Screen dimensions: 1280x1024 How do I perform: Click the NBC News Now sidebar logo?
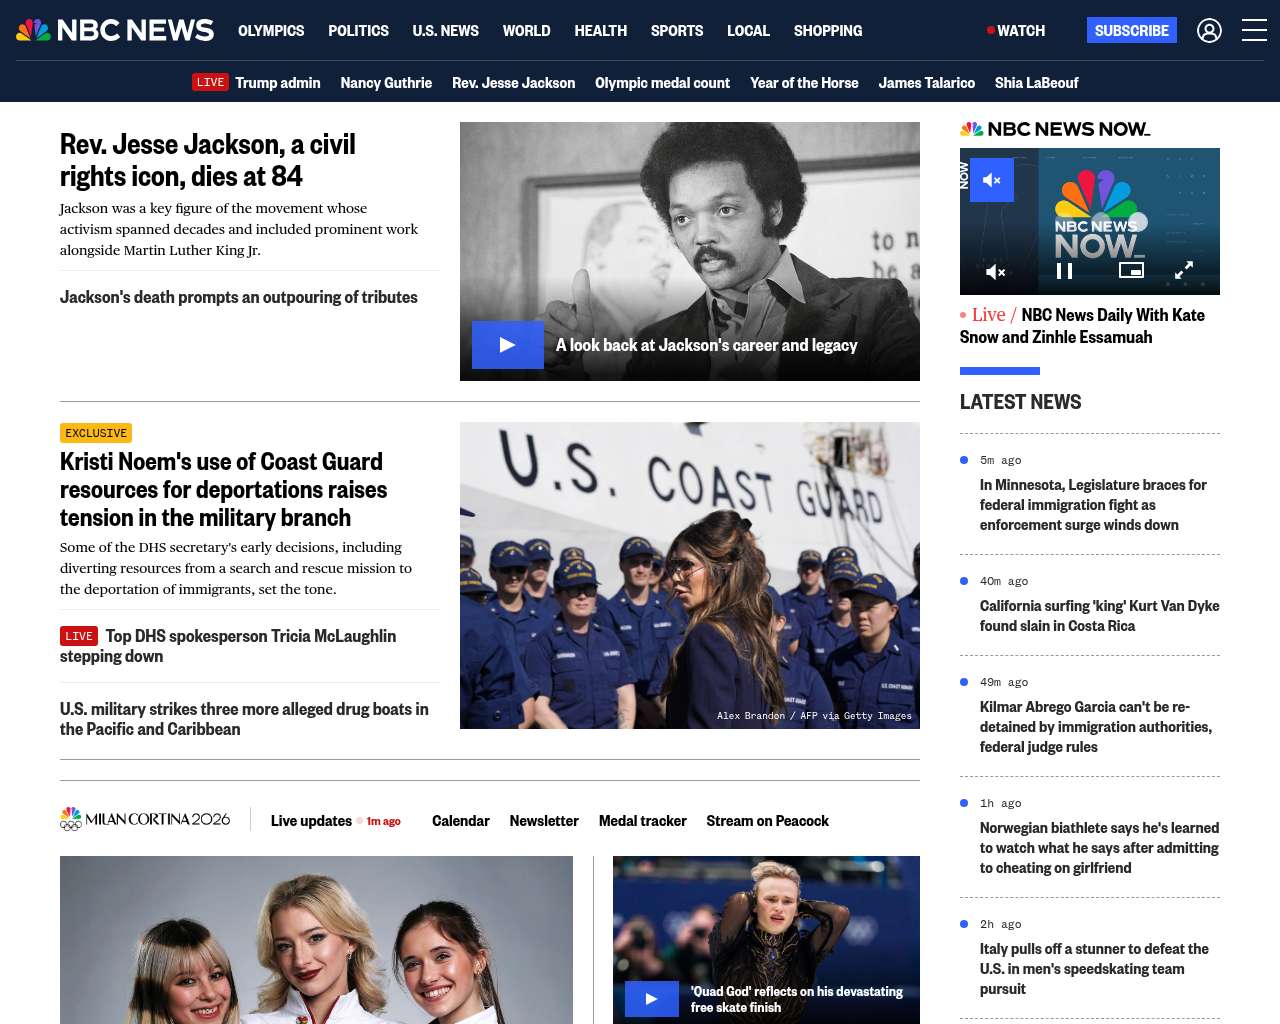pos(1055,129)
